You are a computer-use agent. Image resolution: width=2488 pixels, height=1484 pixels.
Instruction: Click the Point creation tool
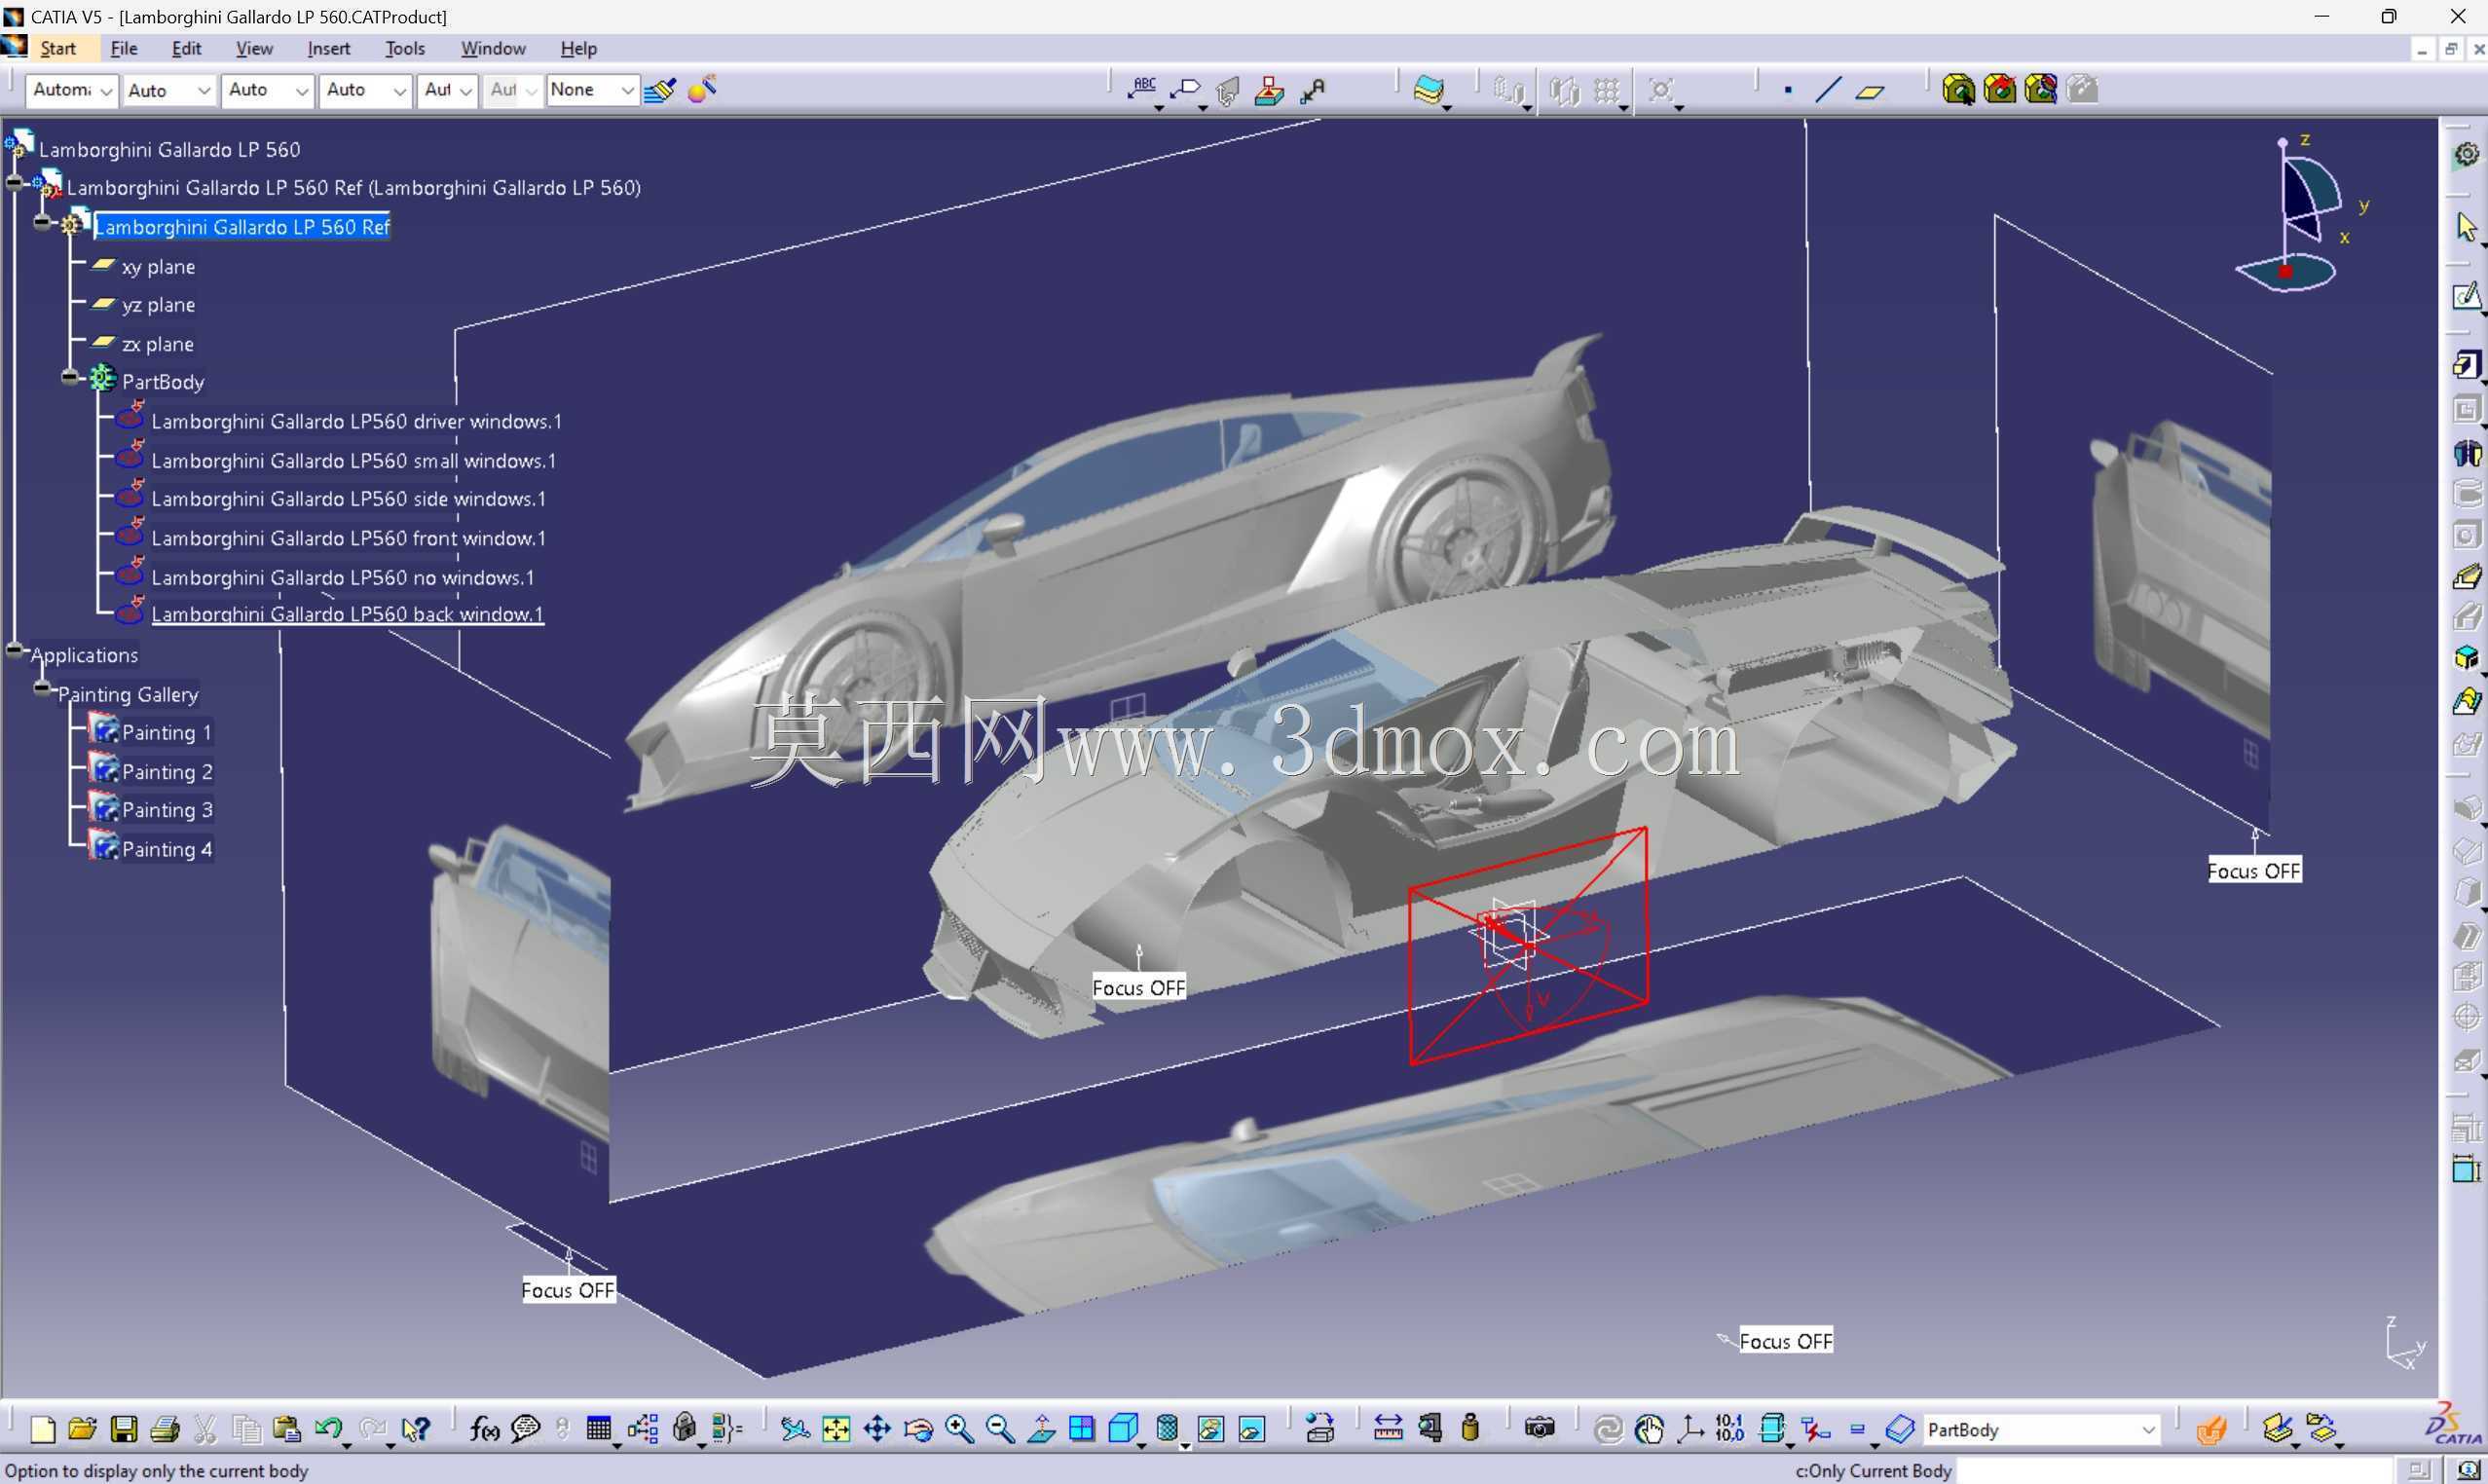pos(1788,90)
